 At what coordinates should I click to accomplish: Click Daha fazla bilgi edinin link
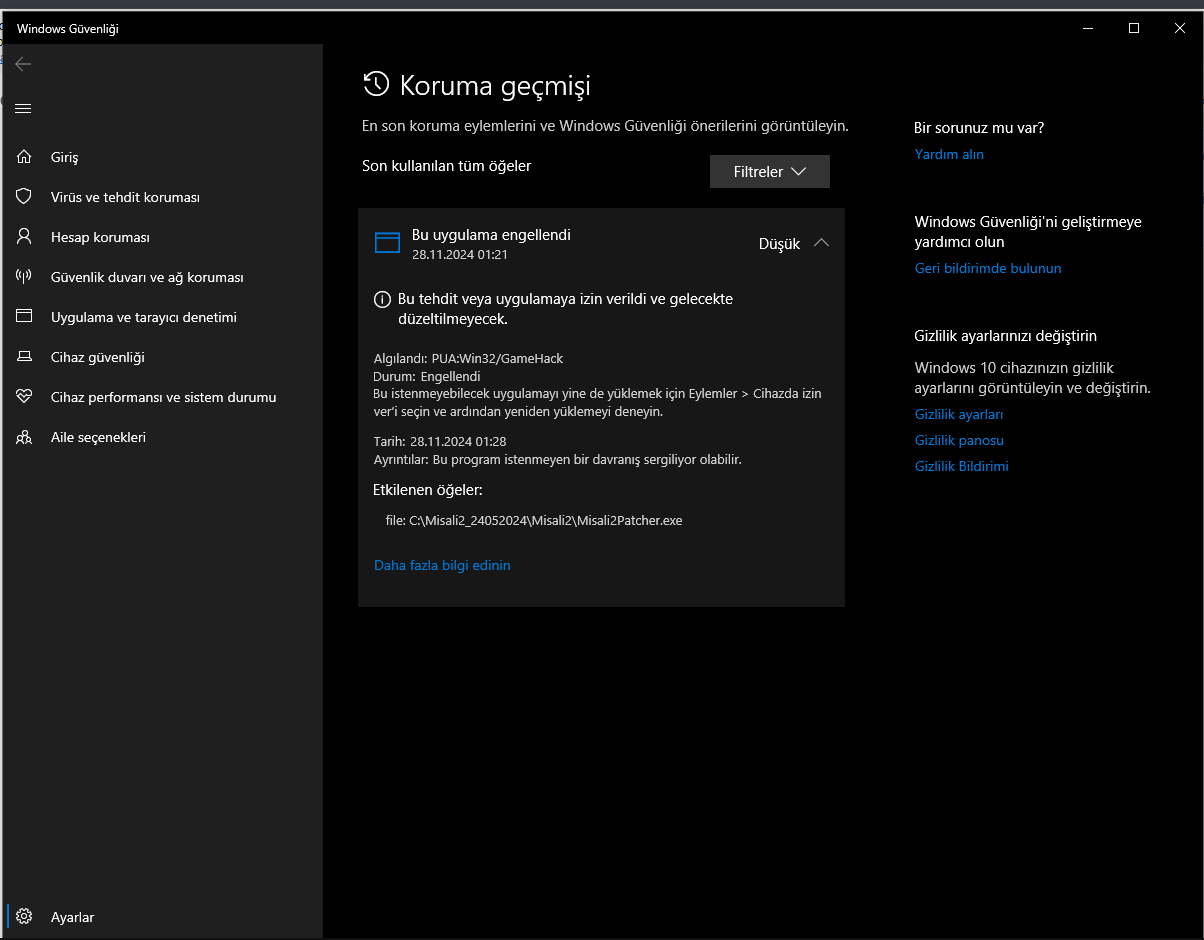click(x=442, y=565)
